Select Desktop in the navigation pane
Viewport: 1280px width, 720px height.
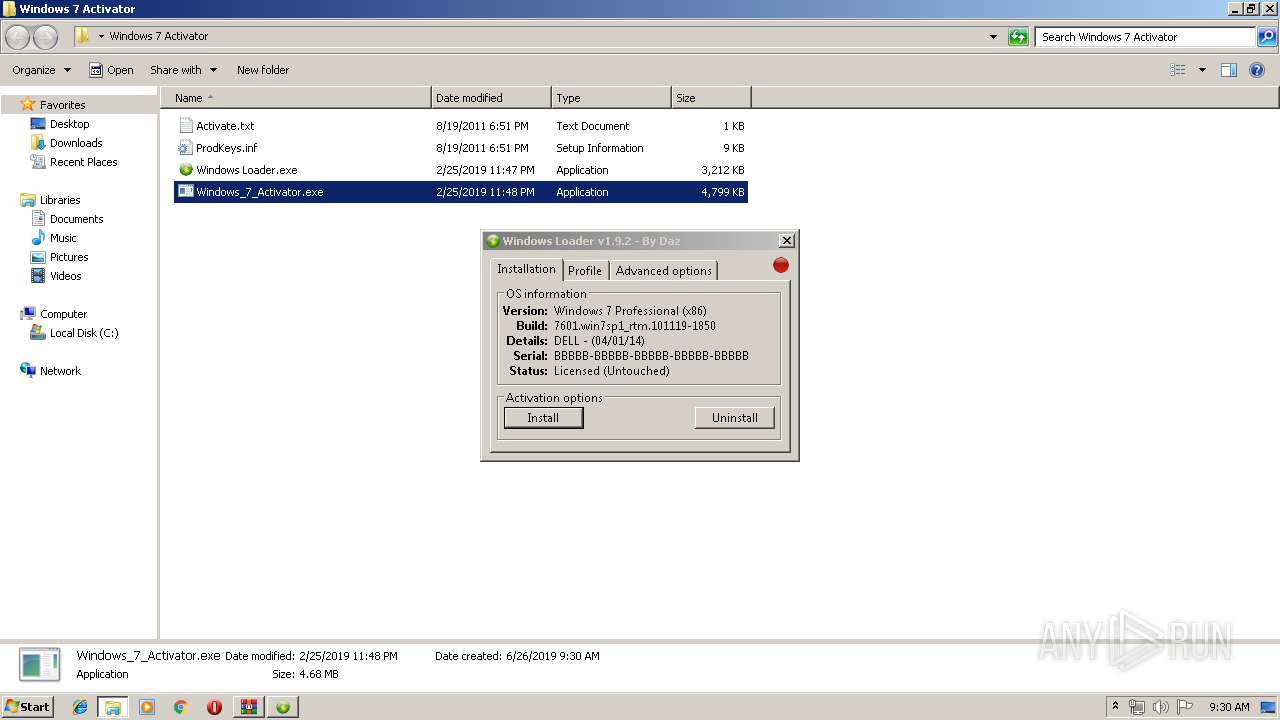tap(69, 124)
